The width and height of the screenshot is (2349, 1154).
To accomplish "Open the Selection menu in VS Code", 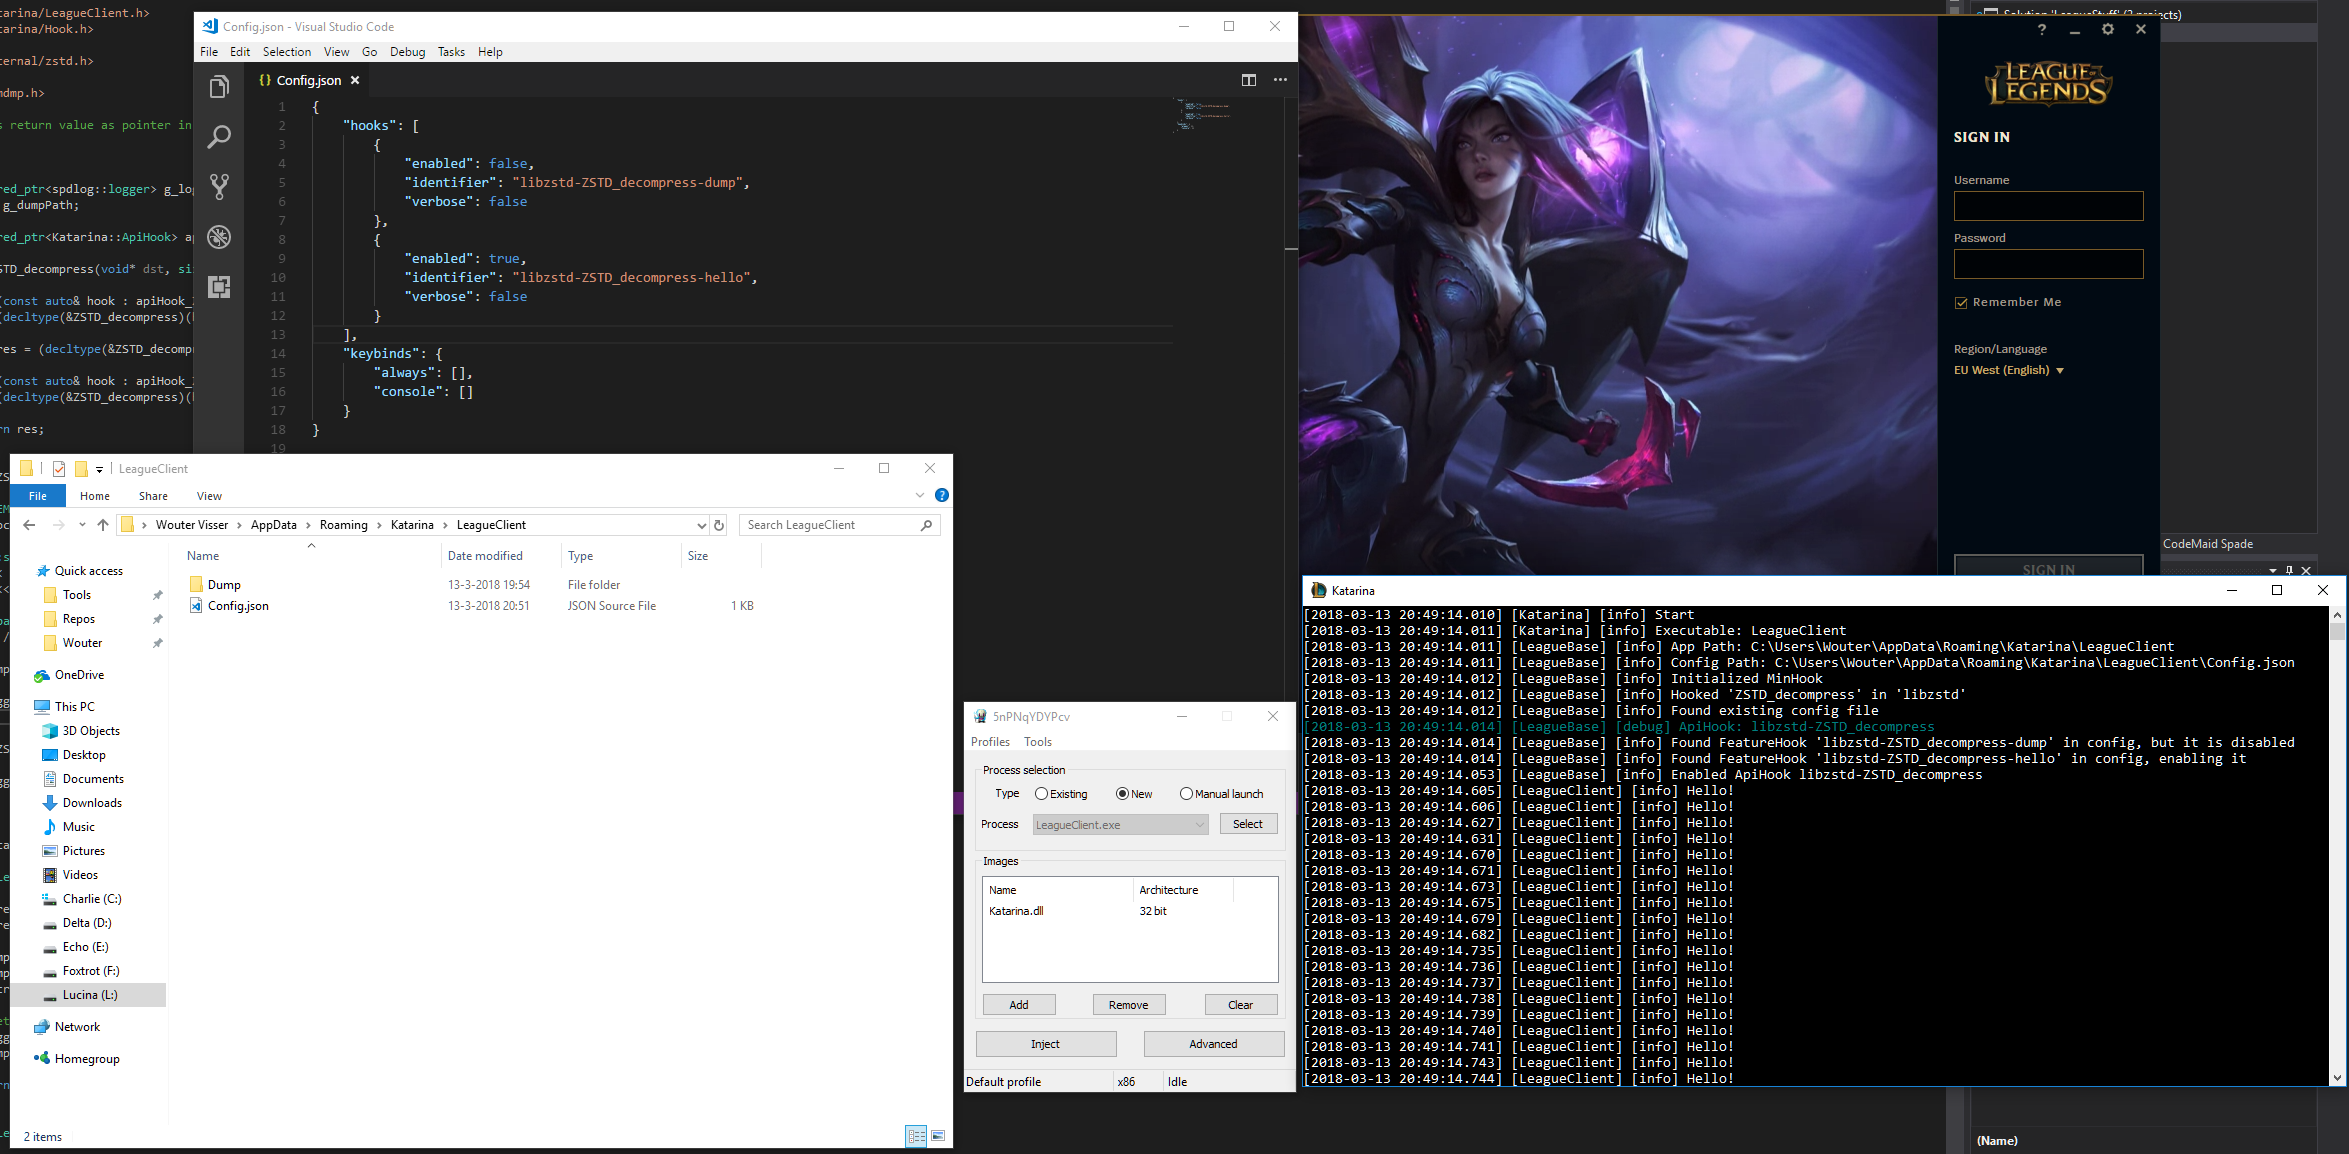I will click(x=287, y=52).
